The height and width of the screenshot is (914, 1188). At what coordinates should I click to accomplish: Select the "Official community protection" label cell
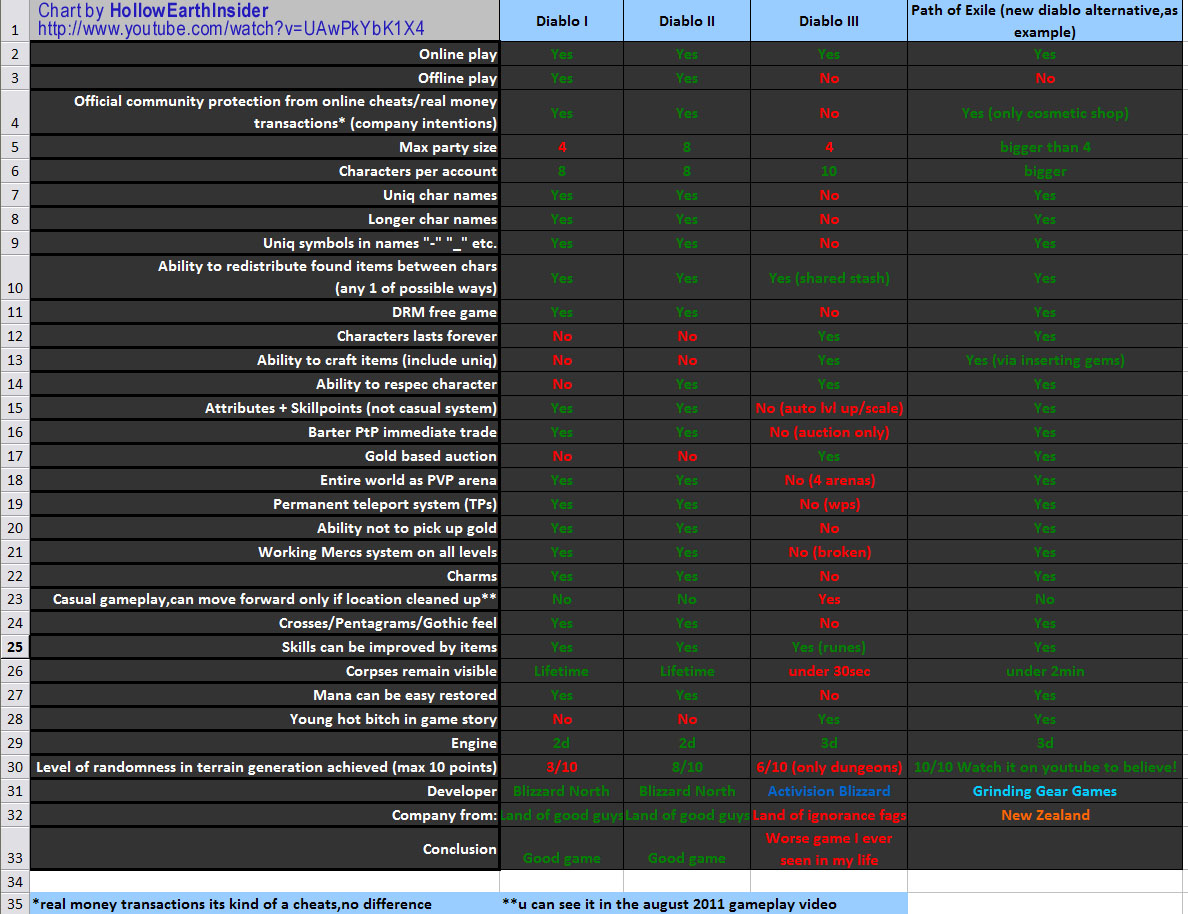coord(264,112)
